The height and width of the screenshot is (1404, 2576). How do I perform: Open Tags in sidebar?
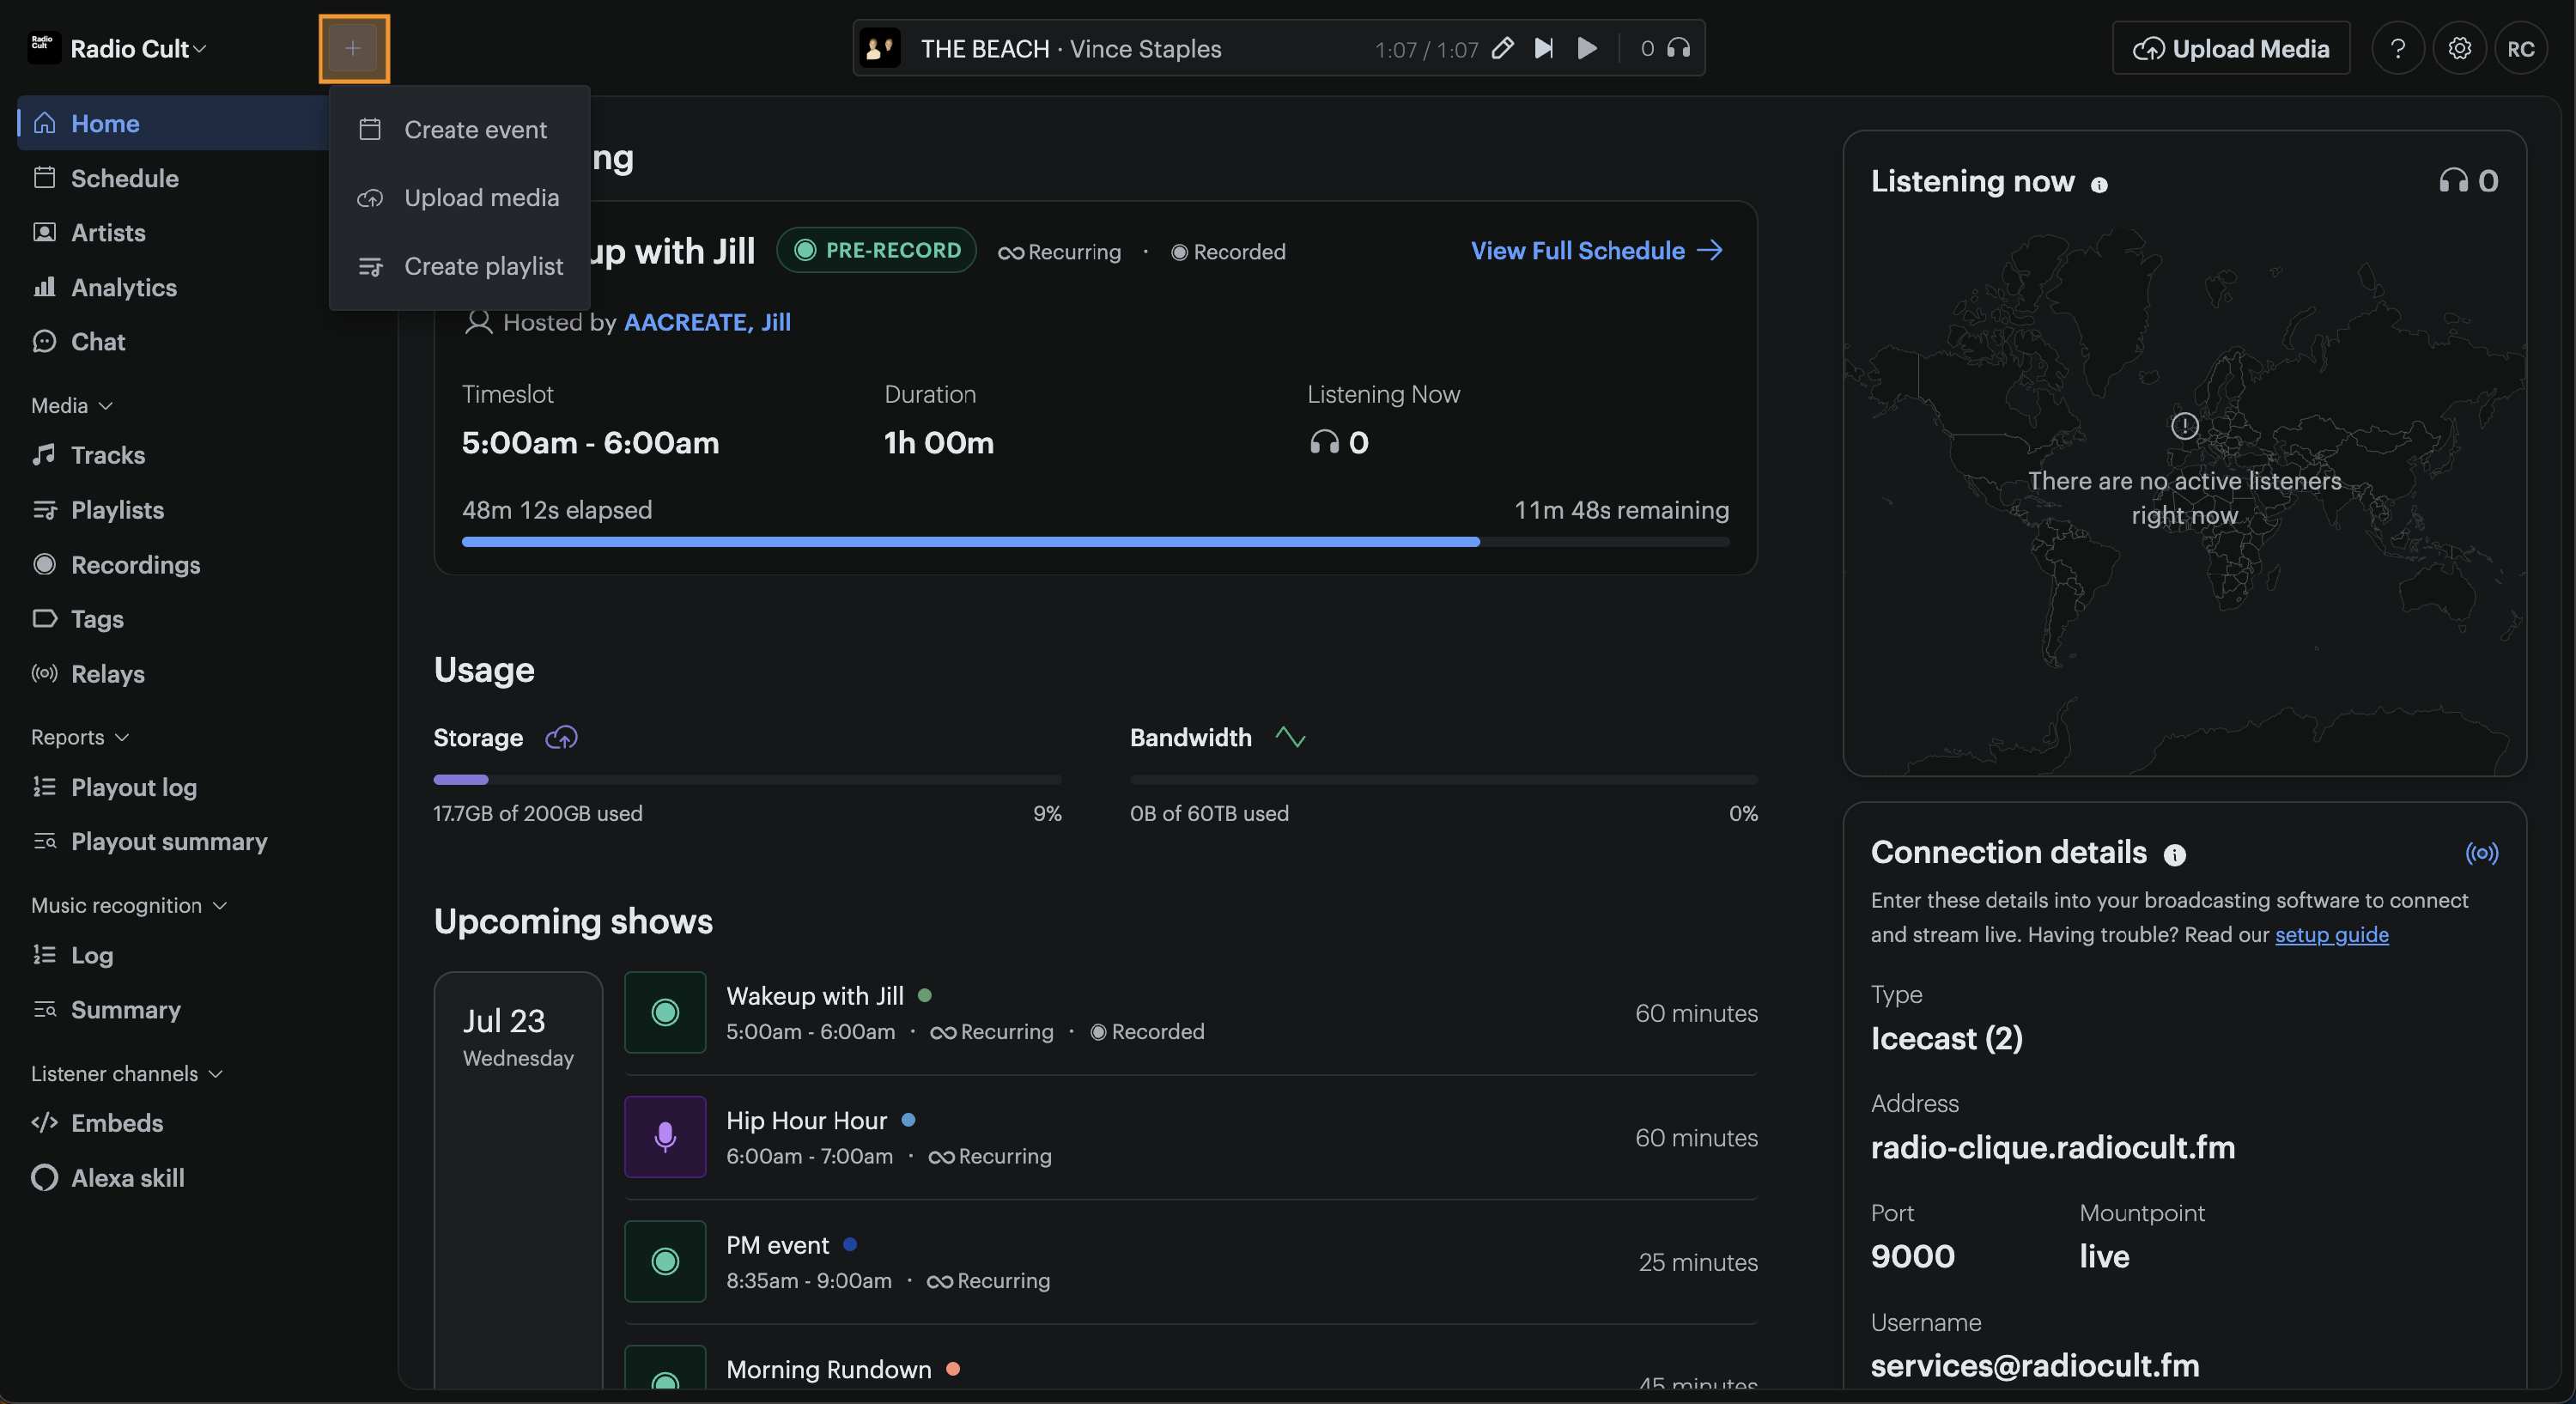[97, 618]
